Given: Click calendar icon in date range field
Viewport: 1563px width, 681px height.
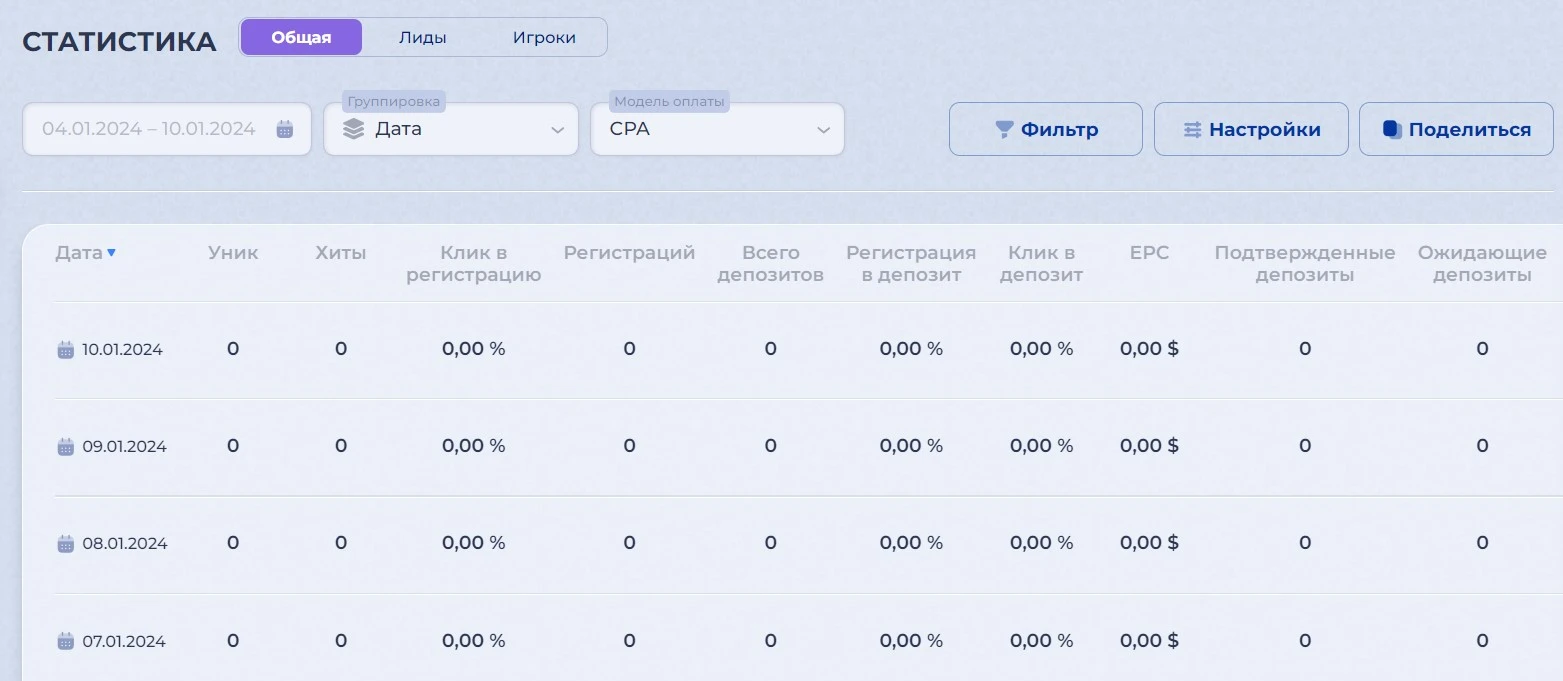Looking at the screenshot, I should pyautogui.click(x=285, y=129).
